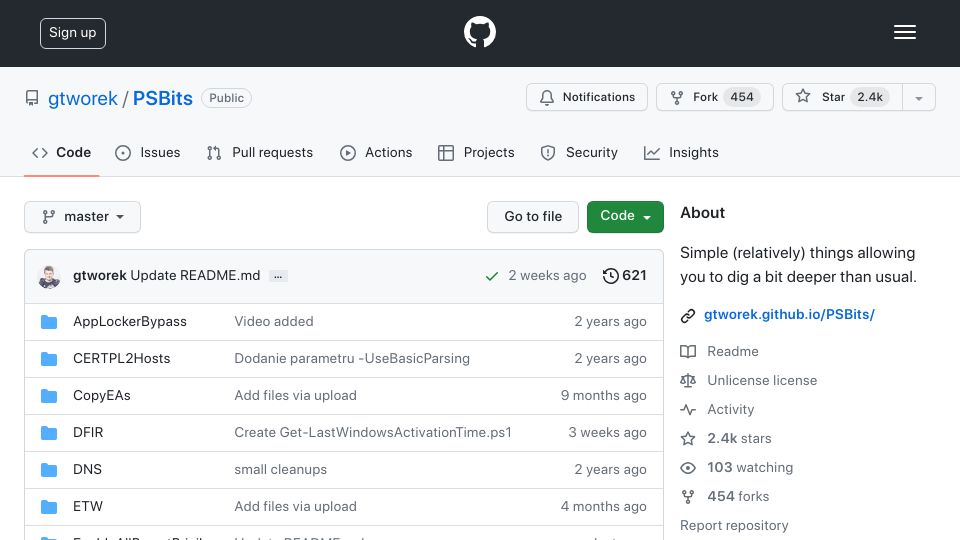The image size is (960, 540).
Task: Open 'small cleanups' commit message
Action: 280,470
